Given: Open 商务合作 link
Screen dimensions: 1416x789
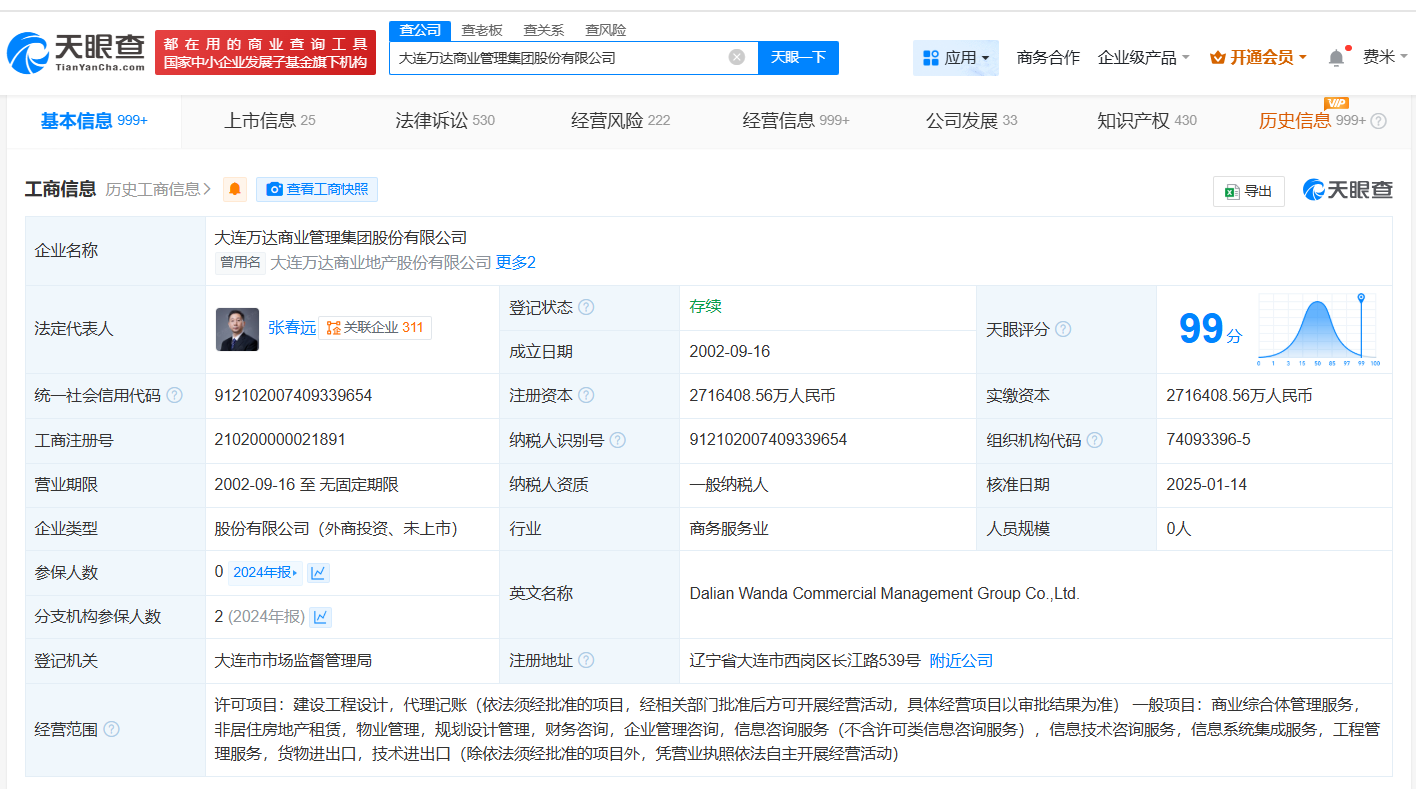Looking at the screenshot, I should [1048, 57].
